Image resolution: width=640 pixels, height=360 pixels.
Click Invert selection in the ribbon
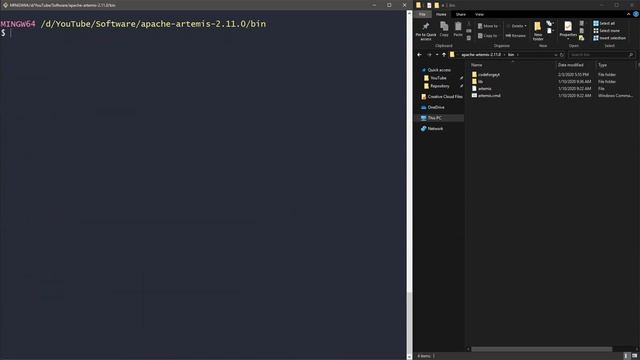coord(609,38)
